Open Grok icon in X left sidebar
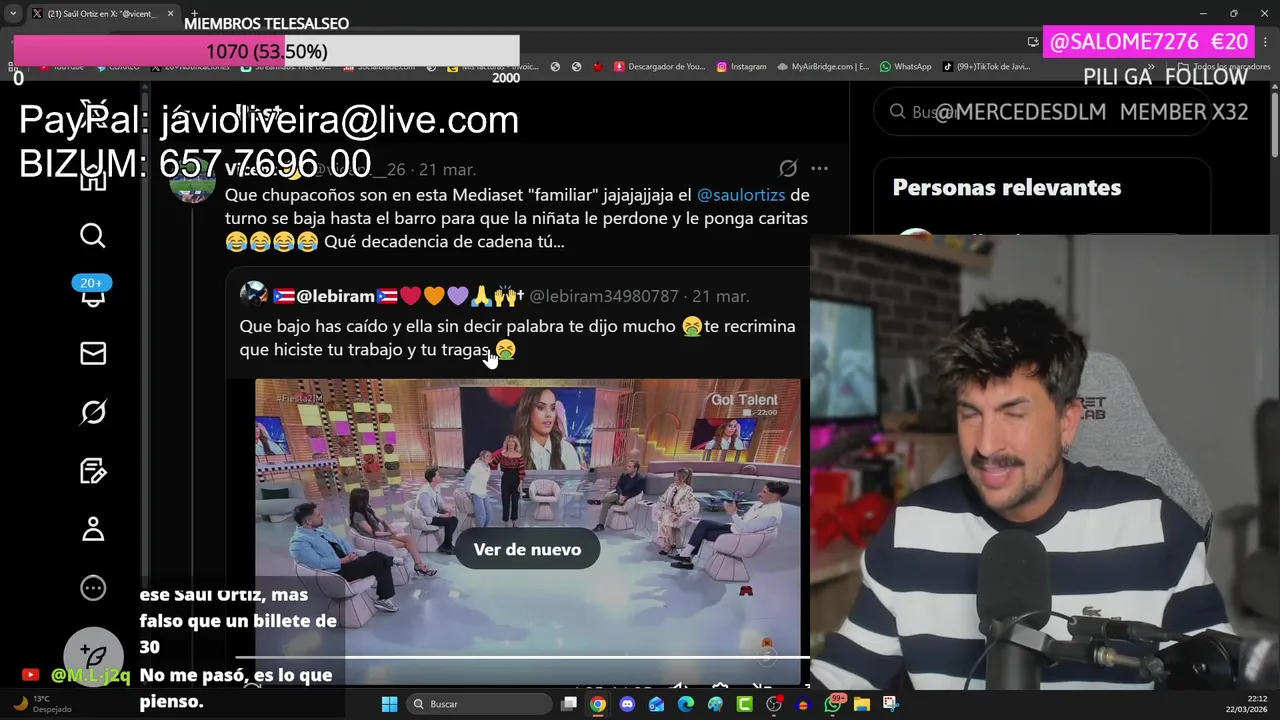 click(93, 412)
